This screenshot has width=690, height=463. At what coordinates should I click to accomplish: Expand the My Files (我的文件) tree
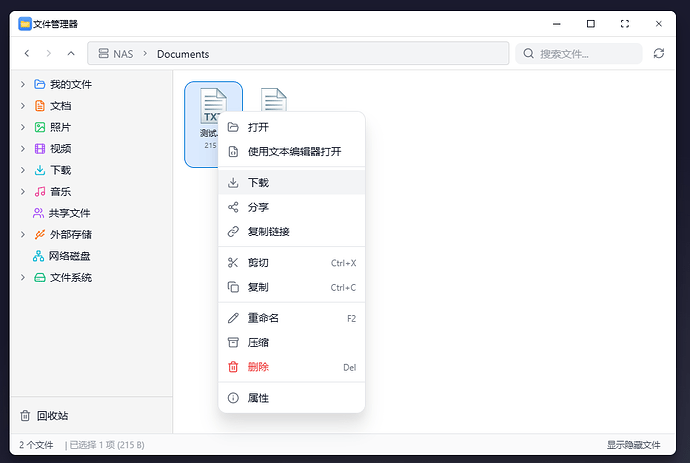click(23, 84)
